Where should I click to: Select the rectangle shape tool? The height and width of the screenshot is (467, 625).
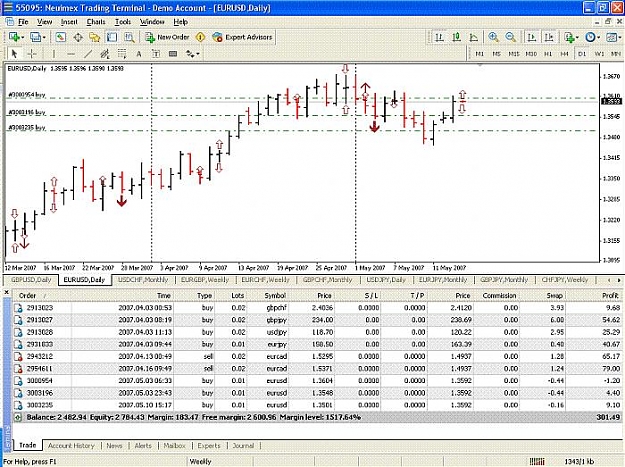[173, 54]
